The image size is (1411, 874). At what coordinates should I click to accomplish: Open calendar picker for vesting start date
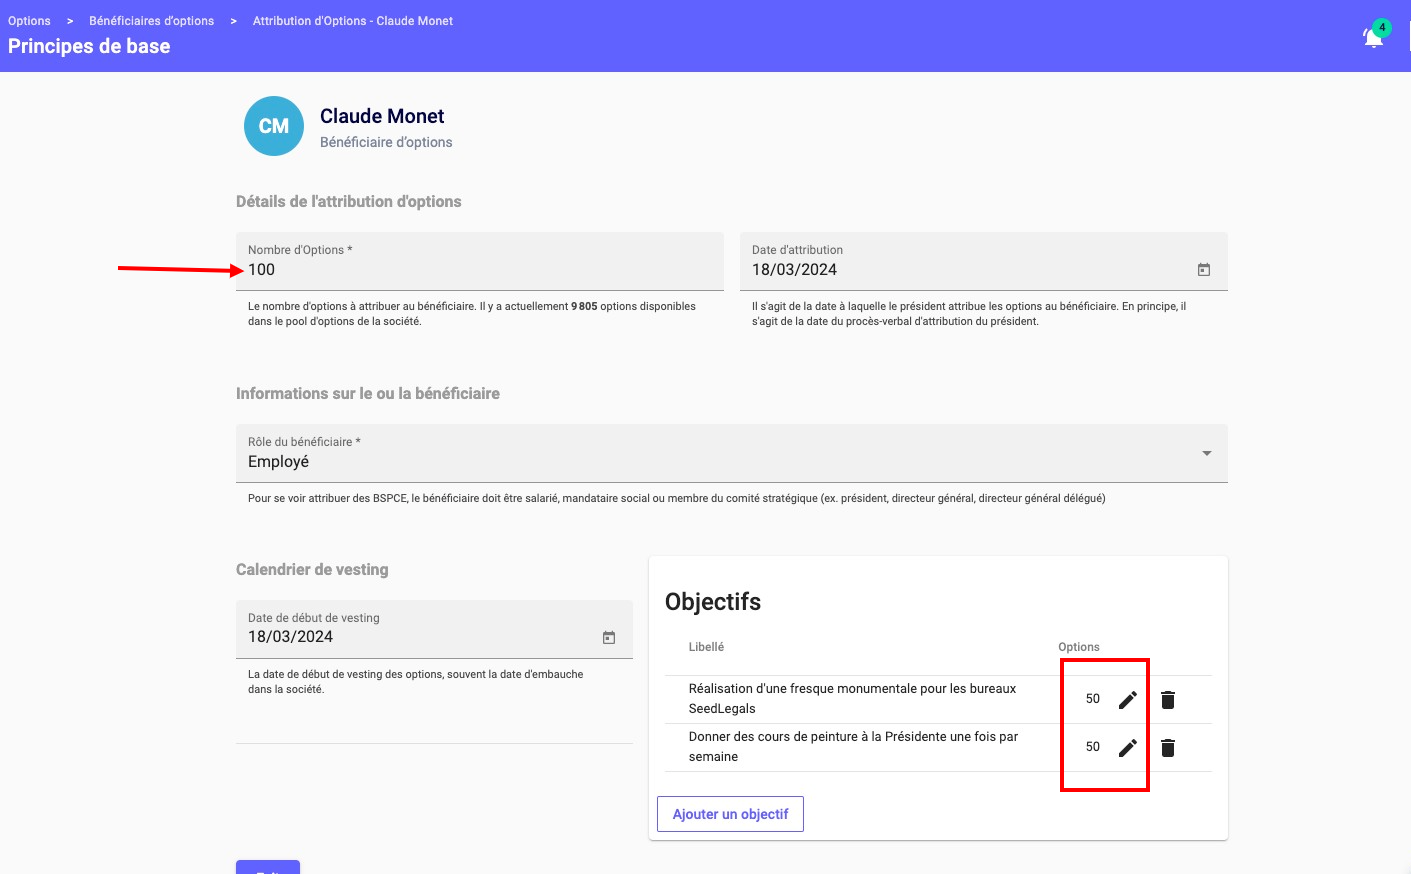609,638
